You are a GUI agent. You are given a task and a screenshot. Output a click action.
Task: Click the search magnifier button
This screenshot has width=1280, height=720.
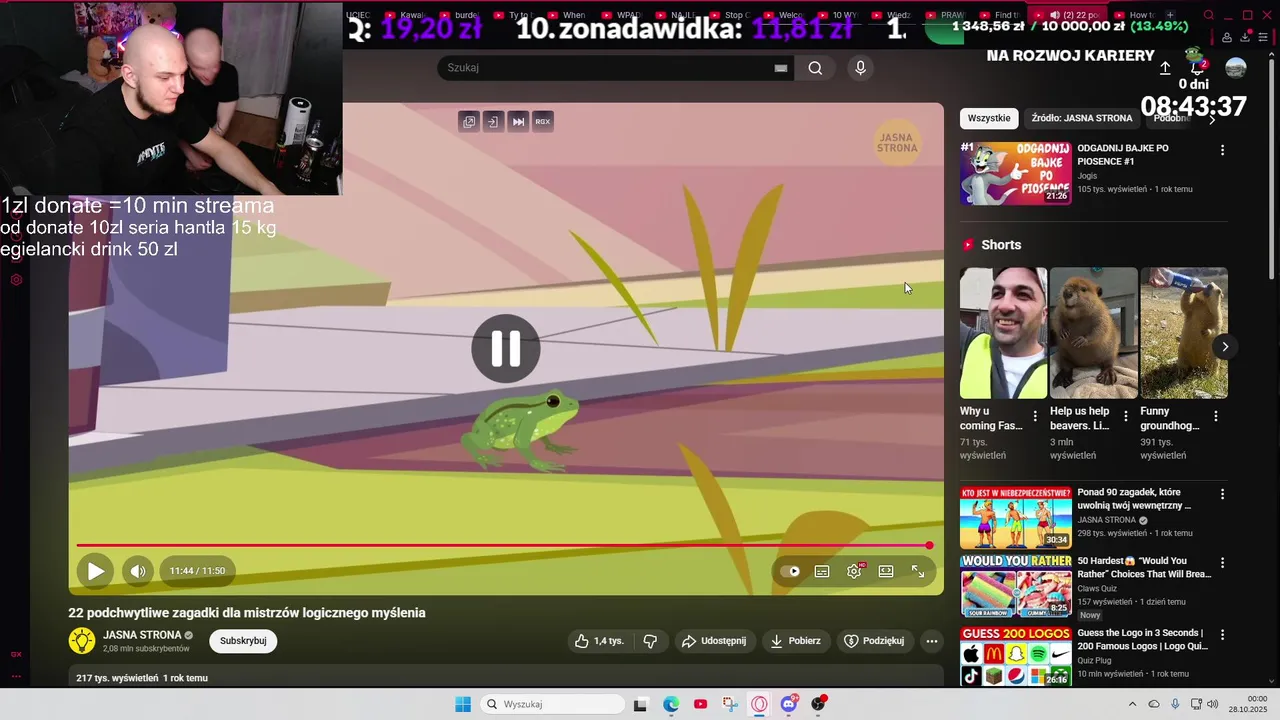[815, 68]
